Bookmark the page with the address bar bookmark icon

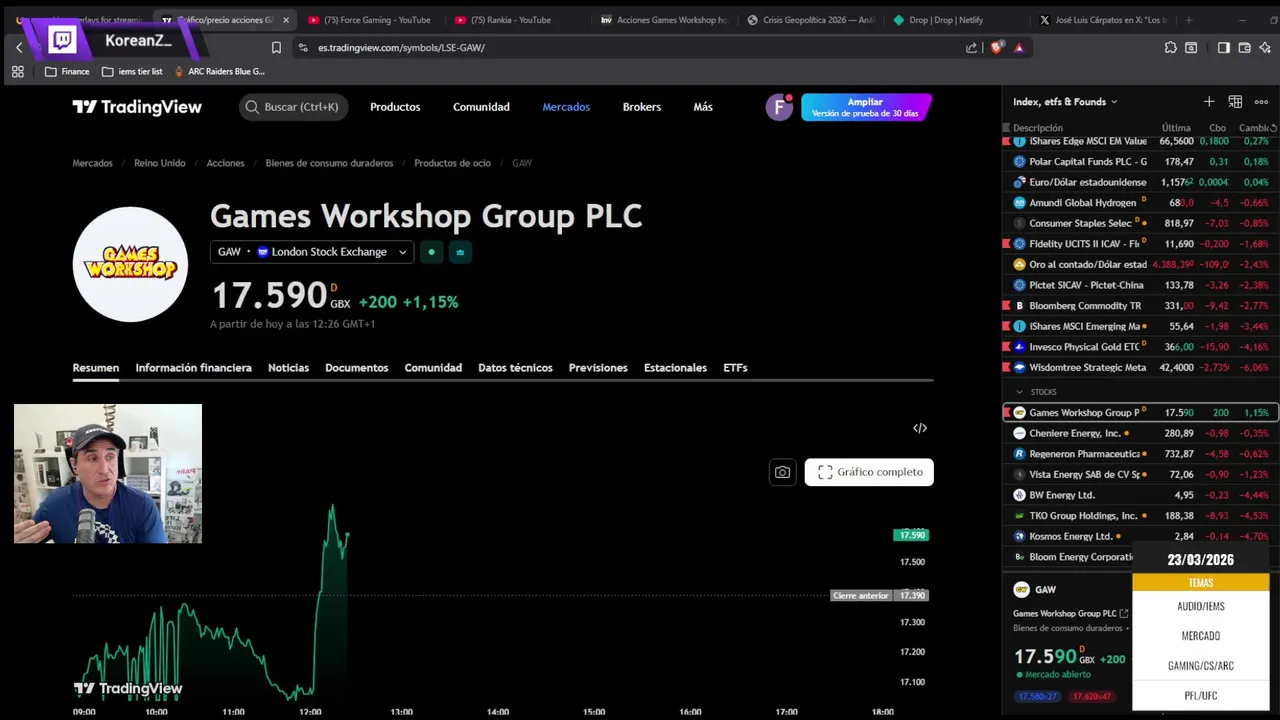point(276,47)
